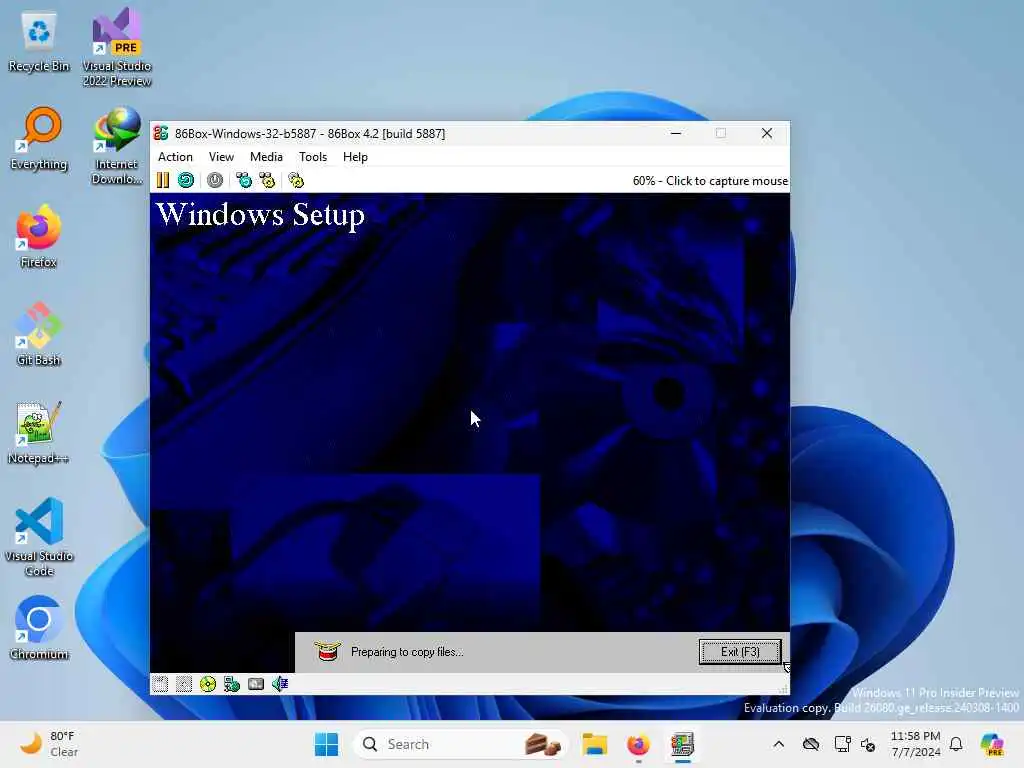Open the Action menu
1024x768 pixels.
(175, 157)
